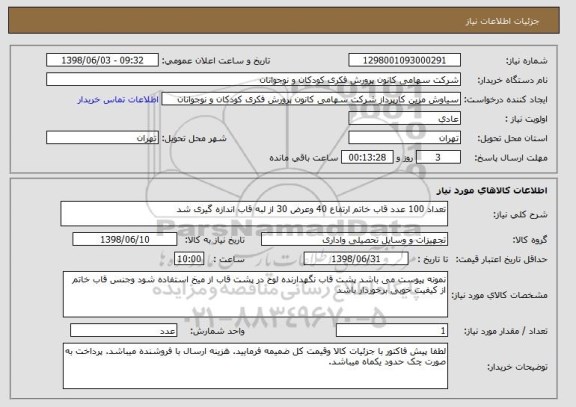The image size is (576, 407).
Task: Click the گروه کالا label
Action: (530, 240)
